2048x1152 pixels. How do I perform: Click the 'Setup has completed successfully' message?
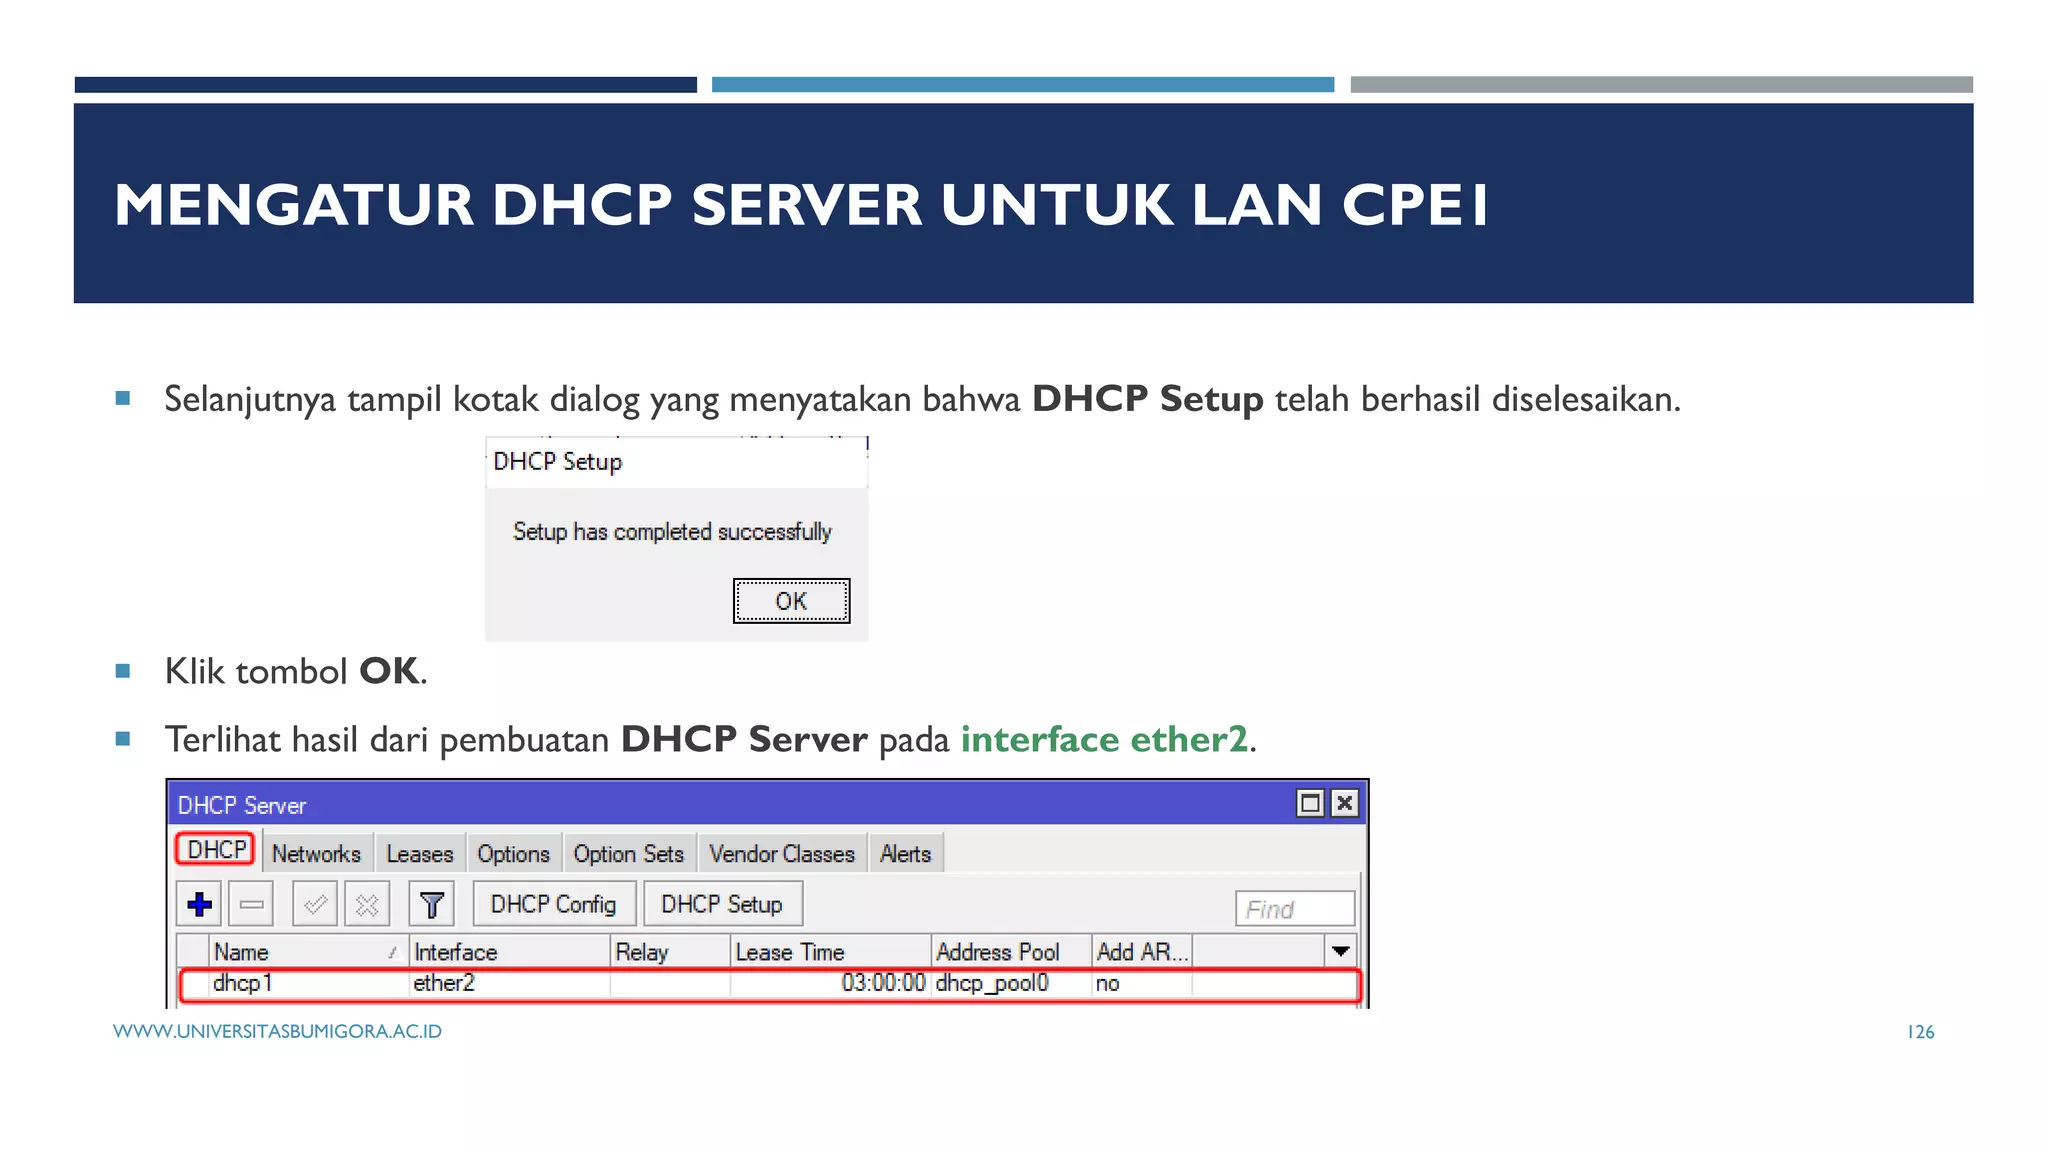point(672,532)
